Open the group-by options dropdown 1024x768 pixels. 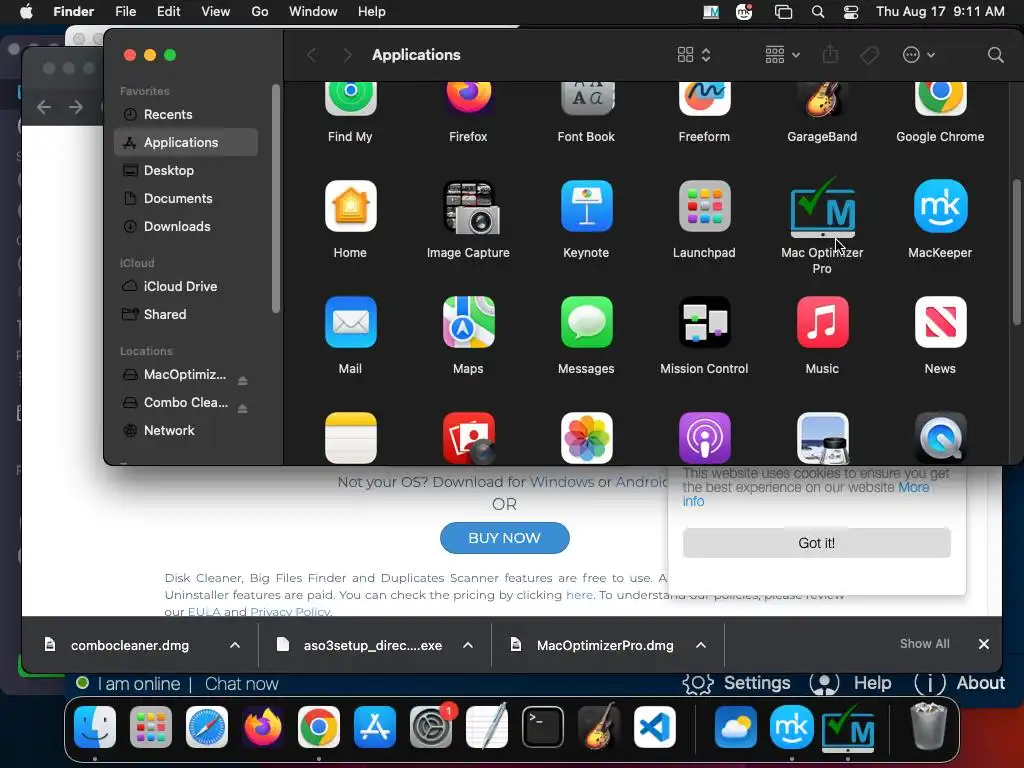click(x=782, y=55)
